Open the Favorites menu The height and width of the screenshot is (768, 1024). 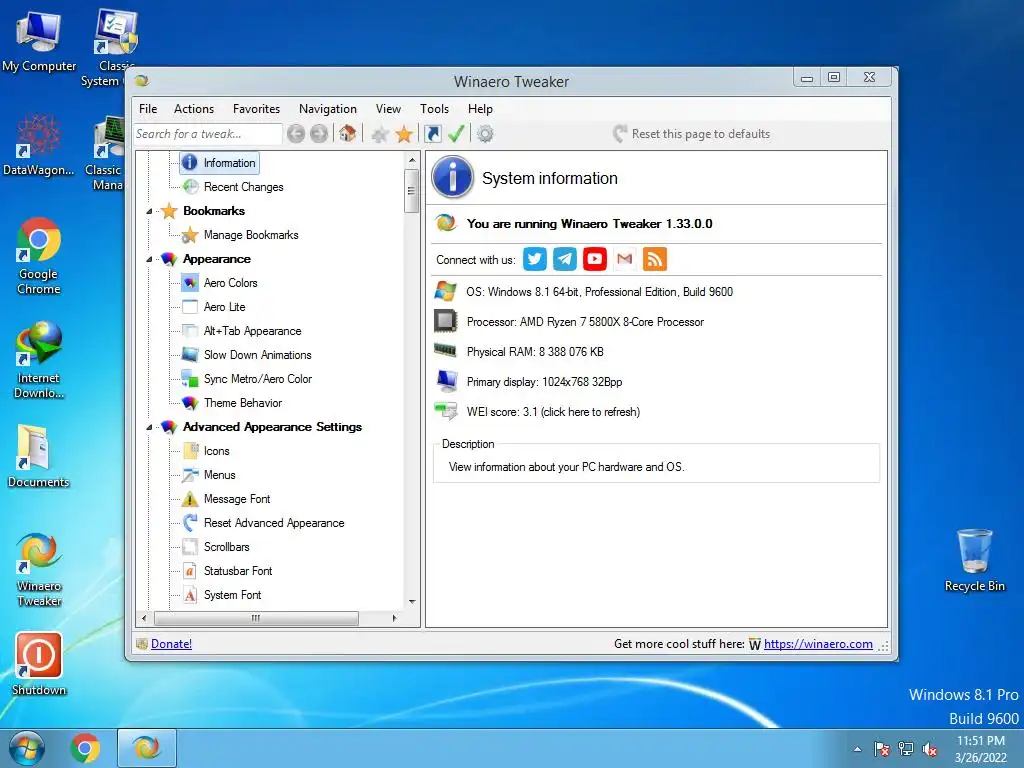257,109
